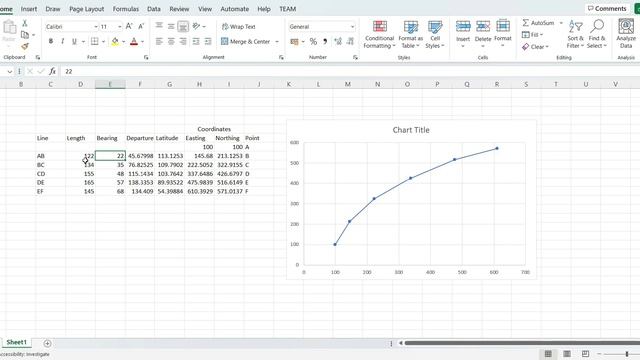
Task: Expand Merge & Center options arrow
Action: pyautogui.click(x=277, y=41)
